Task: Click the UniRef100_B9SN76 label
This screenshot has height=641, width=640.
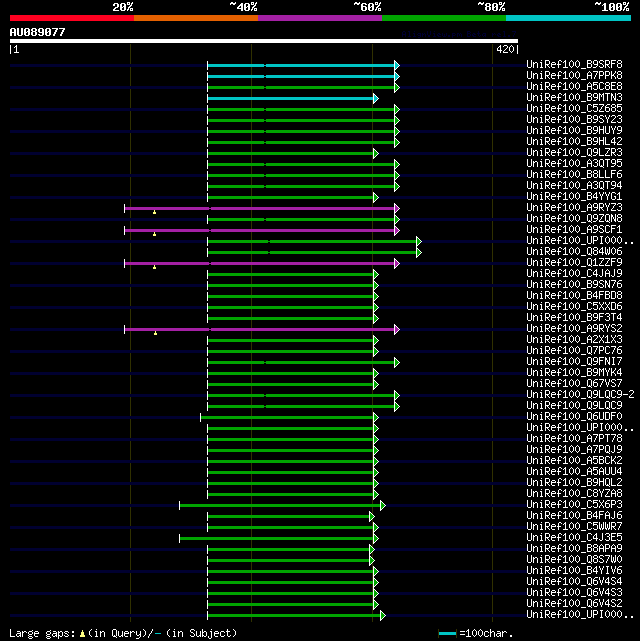Action: tap(574, 285)
